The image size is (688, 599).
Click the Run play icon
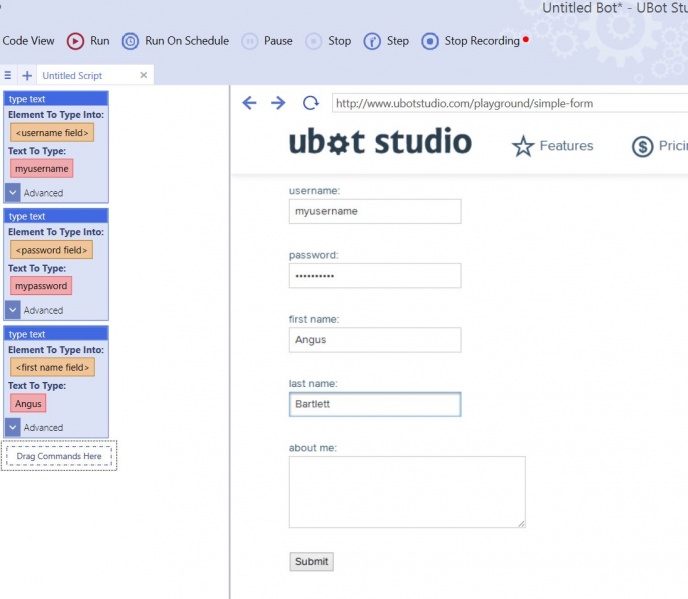75,41
